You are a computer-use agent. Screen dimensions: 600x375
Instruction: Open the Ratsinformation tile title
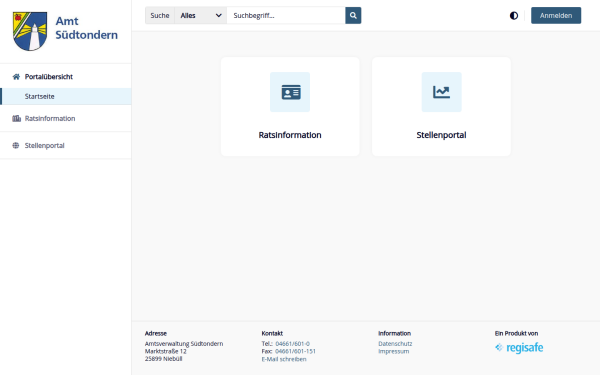pos(290,135)
